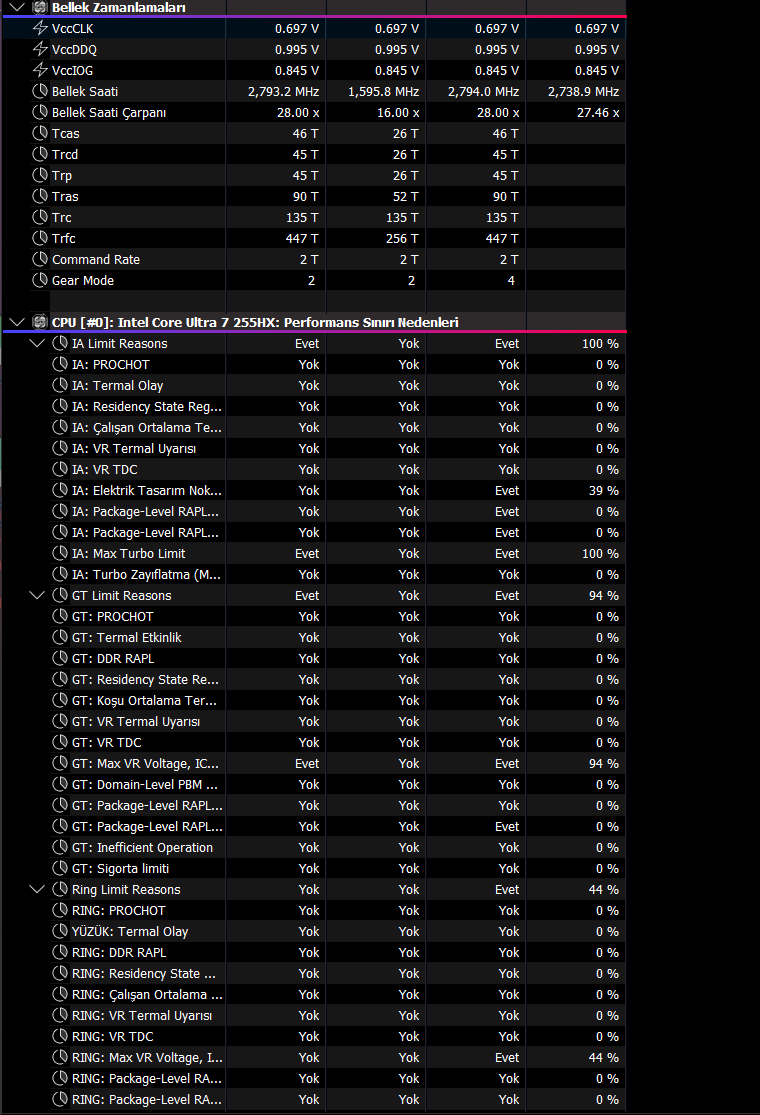
Task: Click the clock icon next to Bellek Saati Çarpanı
Action: tap(40, 112)
